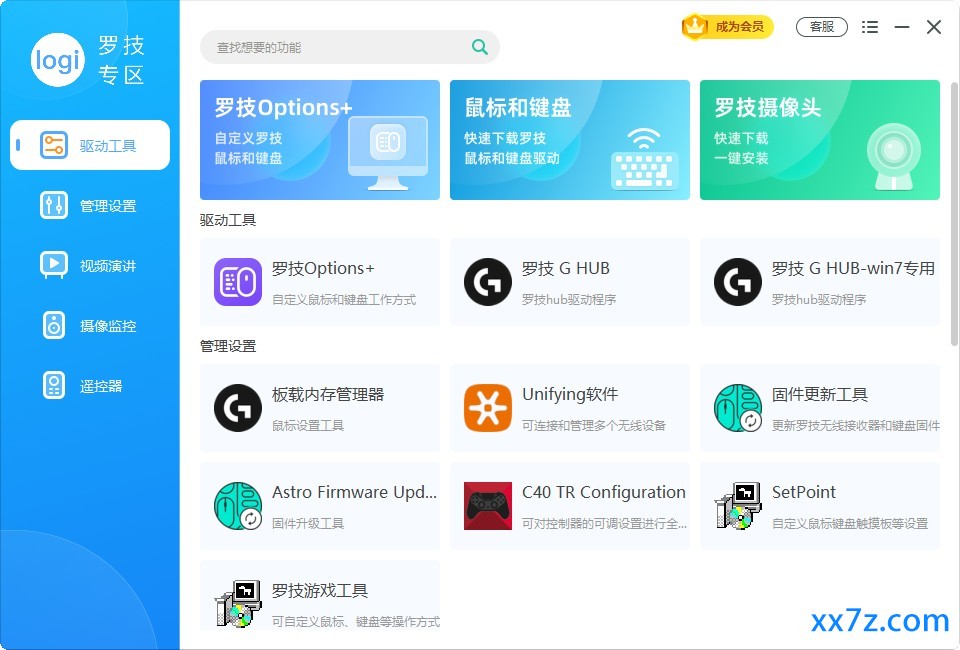Click description 自定义鼠标和键盘工作方式
The image size is (960, 650).
click(x=343, y=299)
